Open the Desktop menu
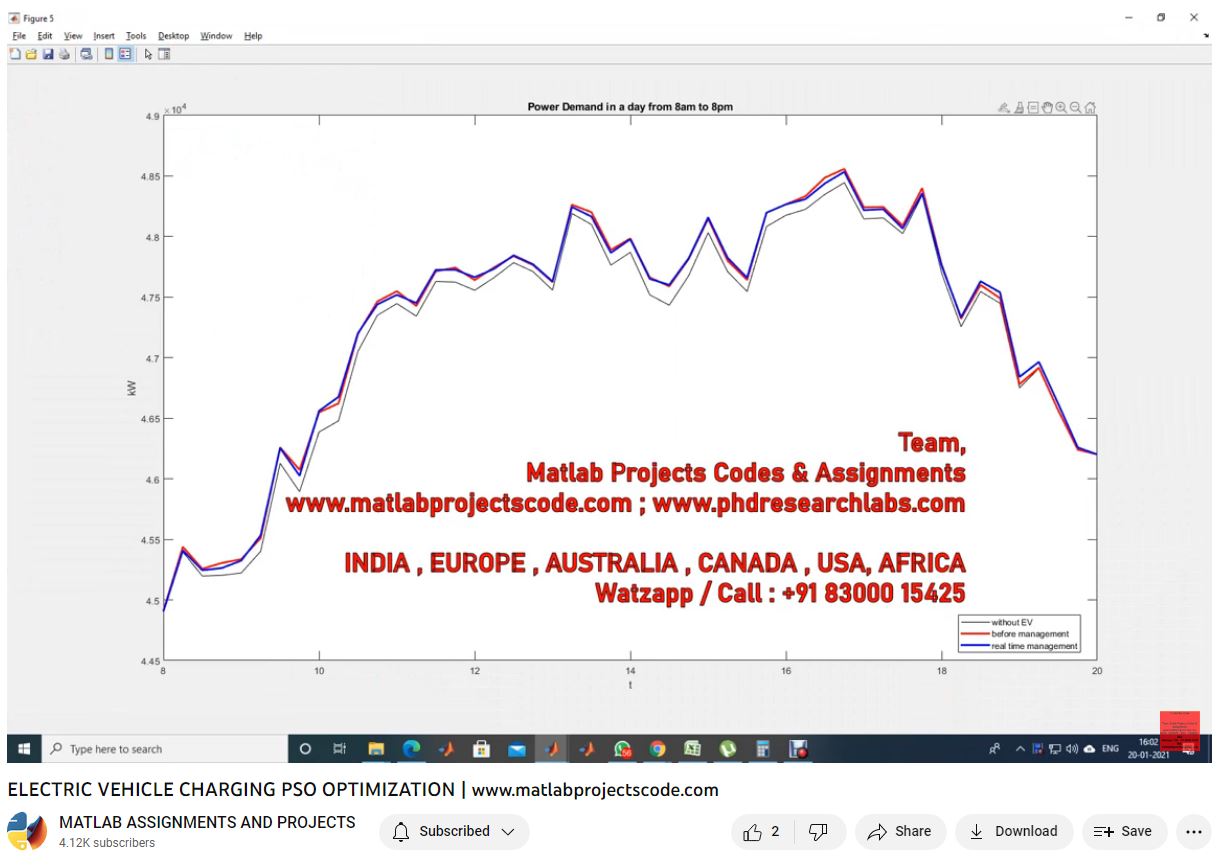The width and height of the screenshot is (1225, 865). tap(173, 36)
